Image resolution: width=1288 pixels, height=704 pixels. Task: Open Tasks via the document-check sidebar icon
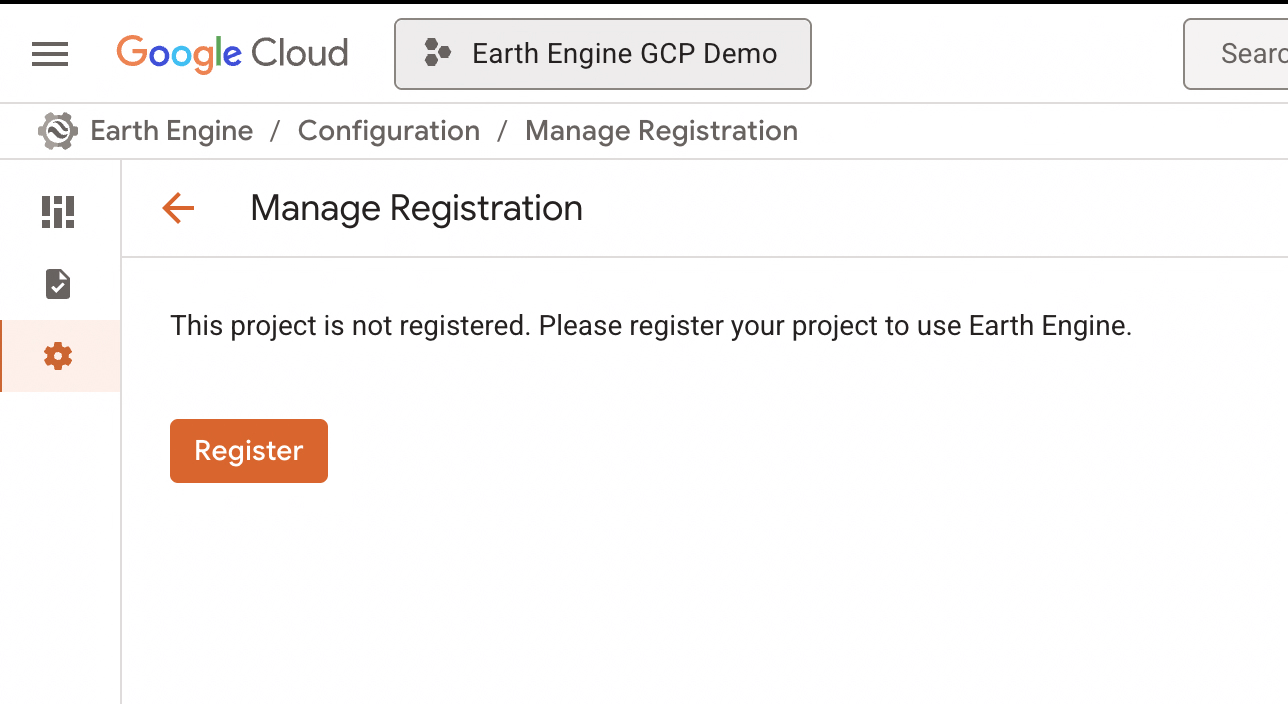pyautogui.click(x=57, y=284)
